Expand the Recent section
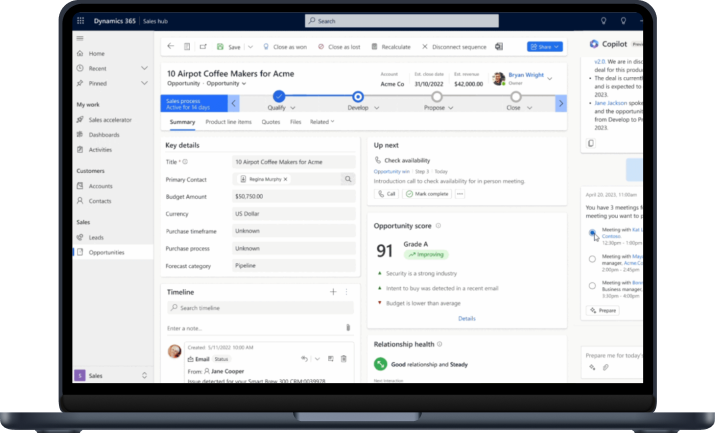This screenshot has height=434, width=715. [144, 68]
